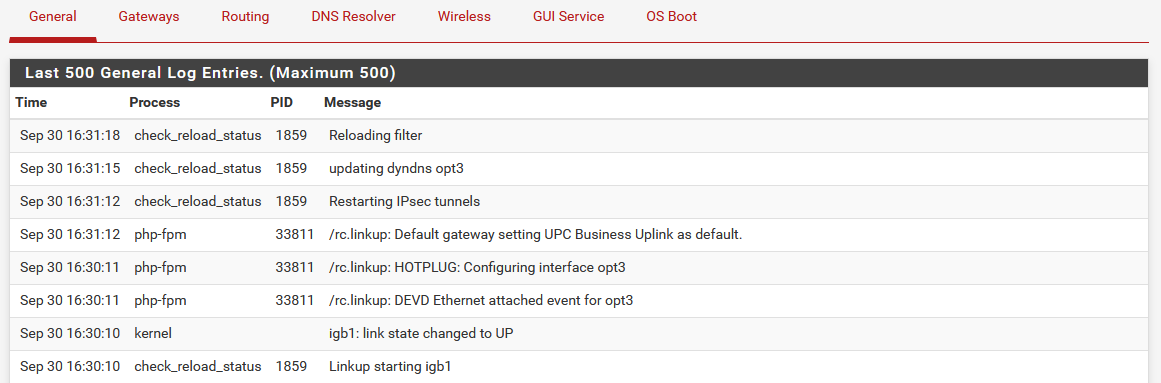Image resolution: width=1161 pixels, height=383 pixels.
Task: Select the DEVD Ethernet attached event message
Action: pos(481,300)
